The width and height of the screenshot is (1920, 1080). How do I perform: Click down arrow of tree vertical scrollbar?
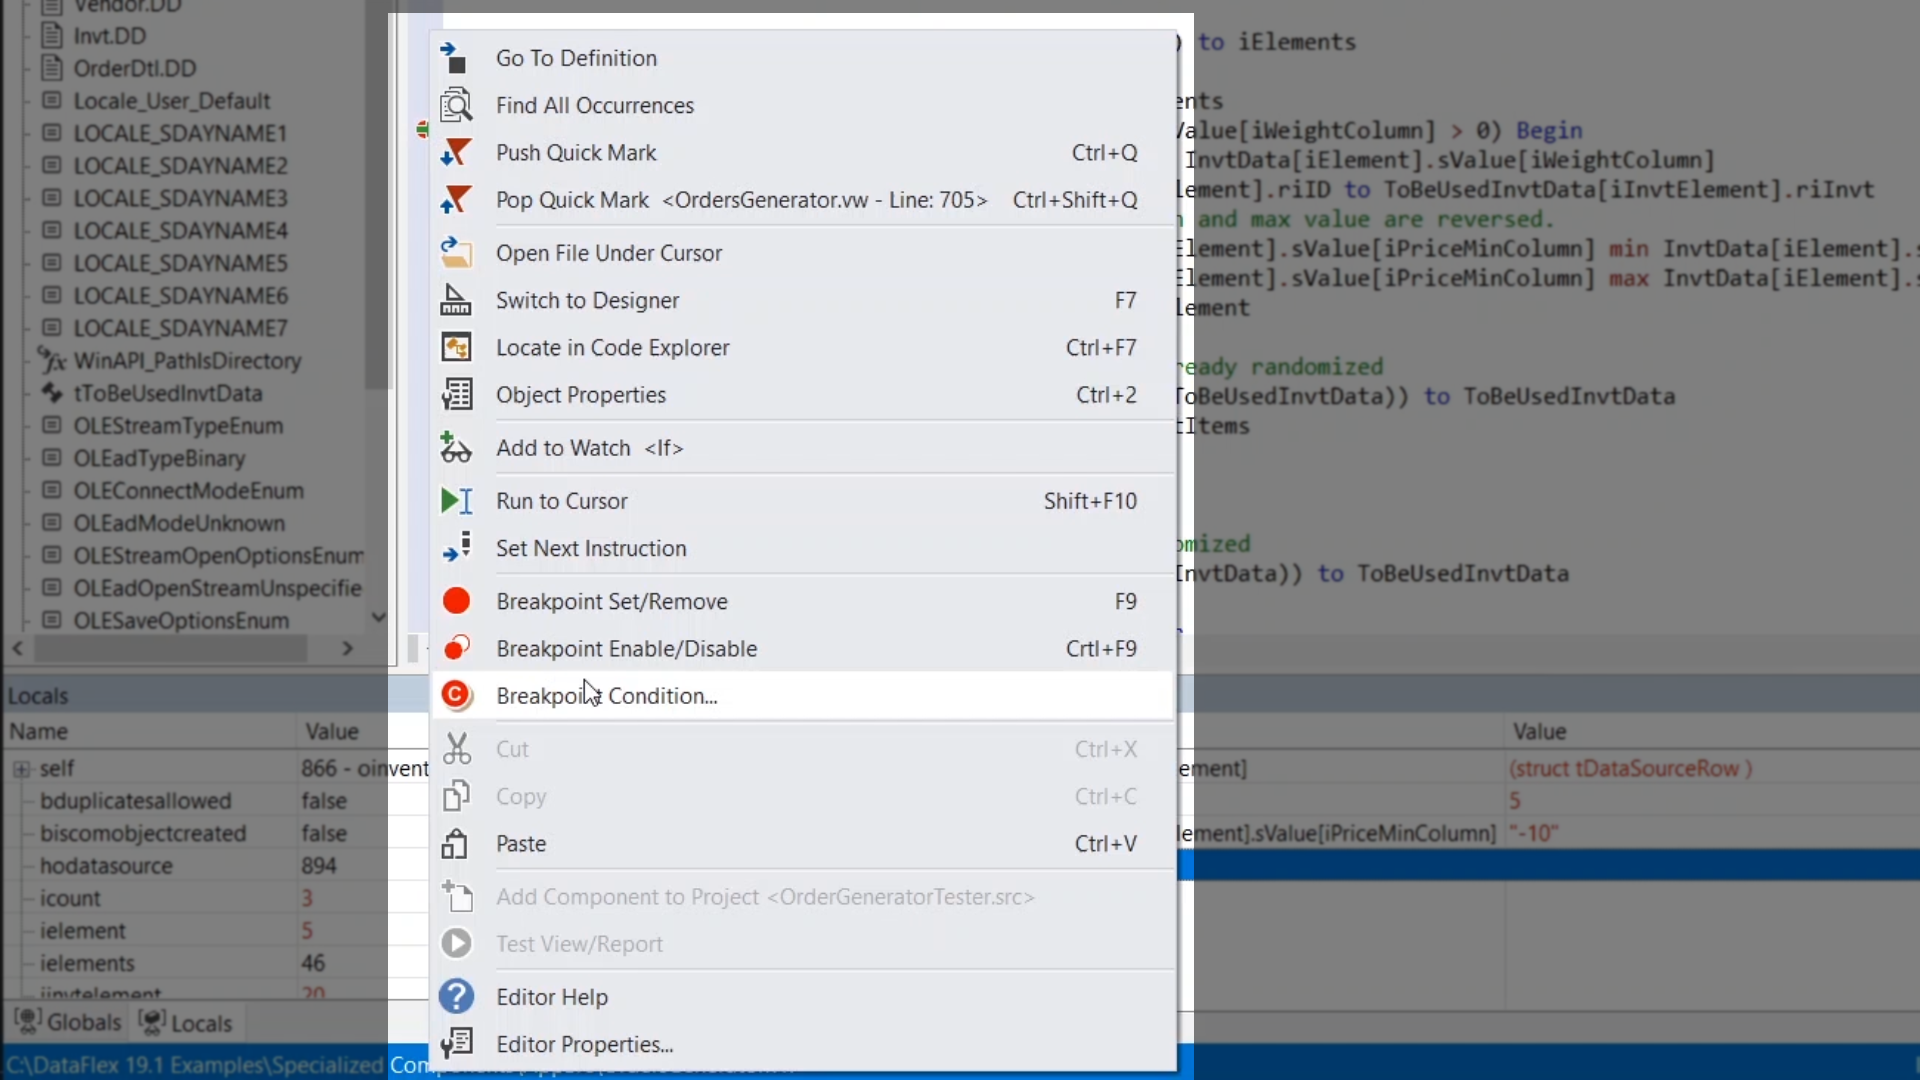point(378,617)
